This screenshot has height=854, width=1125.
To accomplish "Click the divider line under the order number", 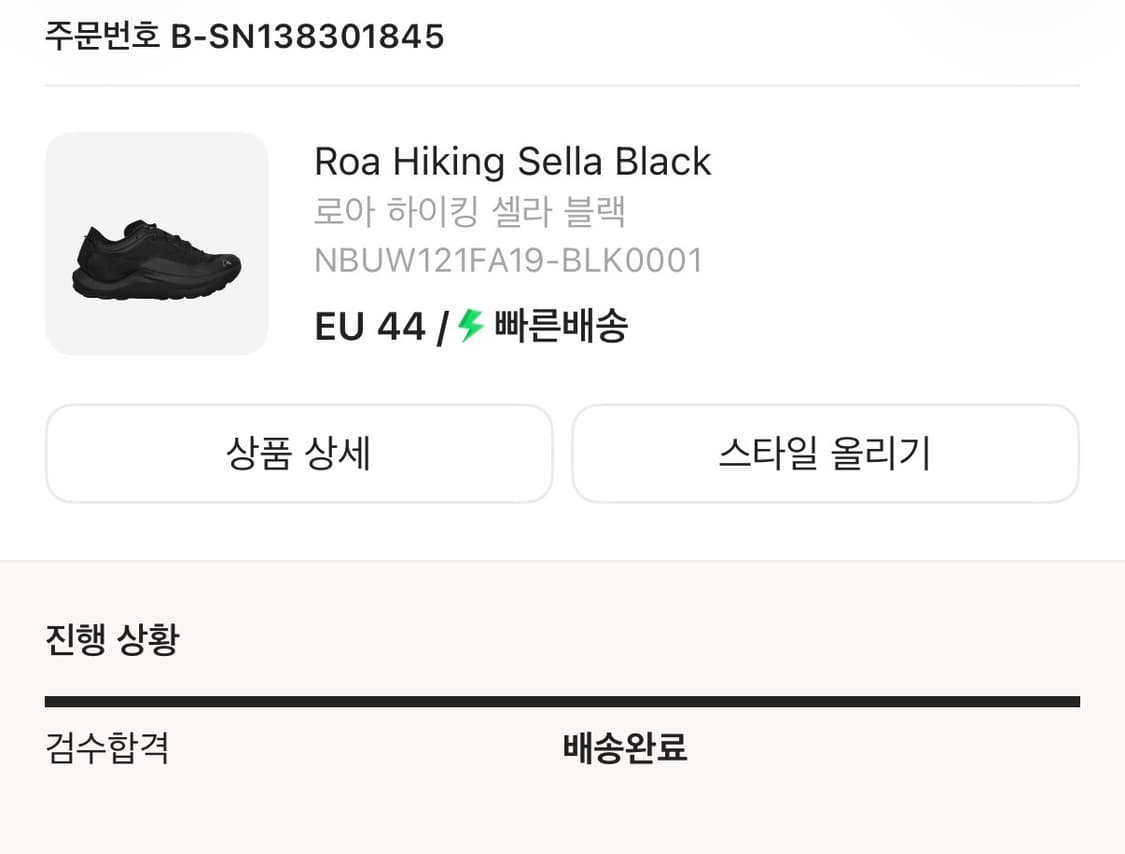I will point(562,87).
